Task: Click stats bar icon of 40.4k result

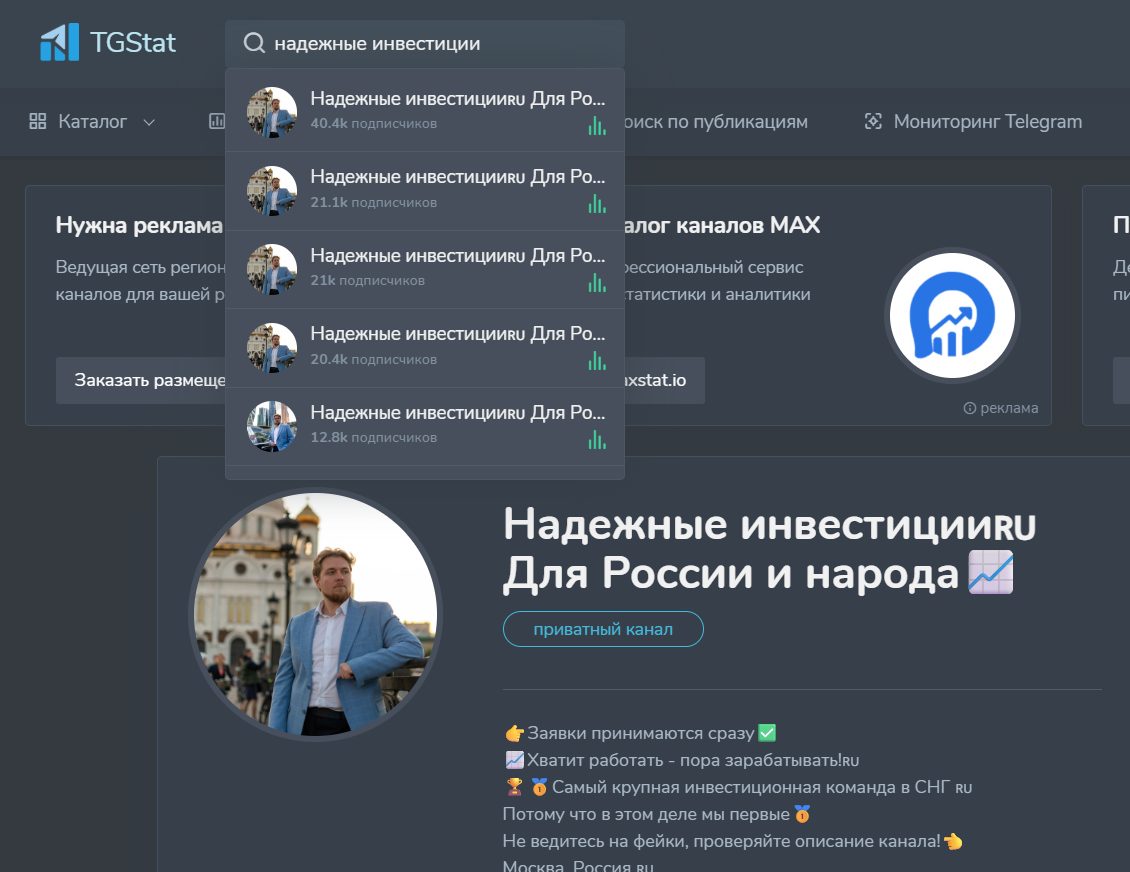Action: [597, 126]
